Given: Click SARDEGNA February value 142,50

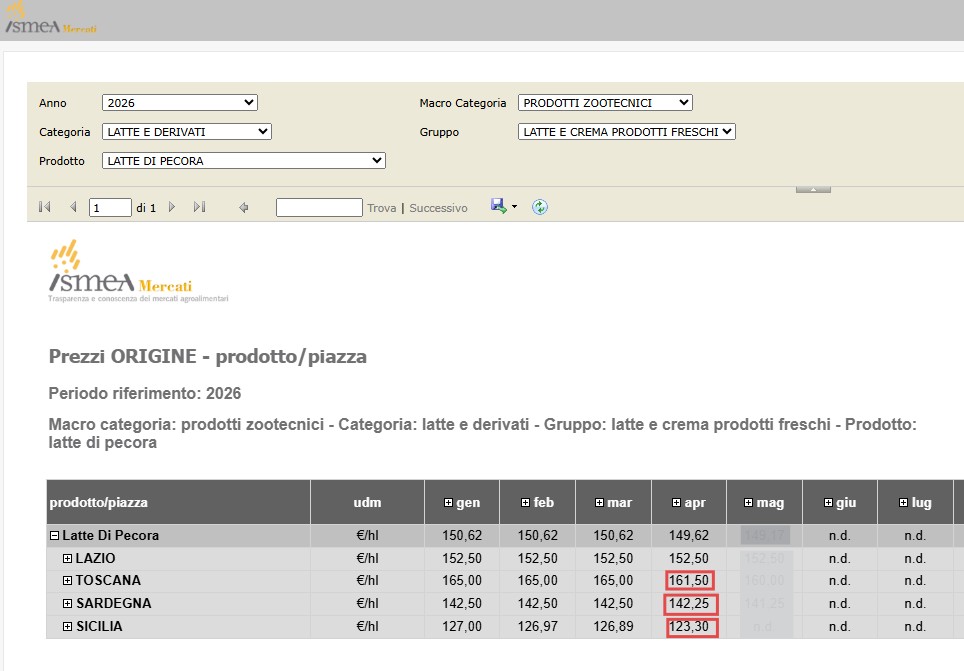Looking at the screenshot, I should coord(537,603).
